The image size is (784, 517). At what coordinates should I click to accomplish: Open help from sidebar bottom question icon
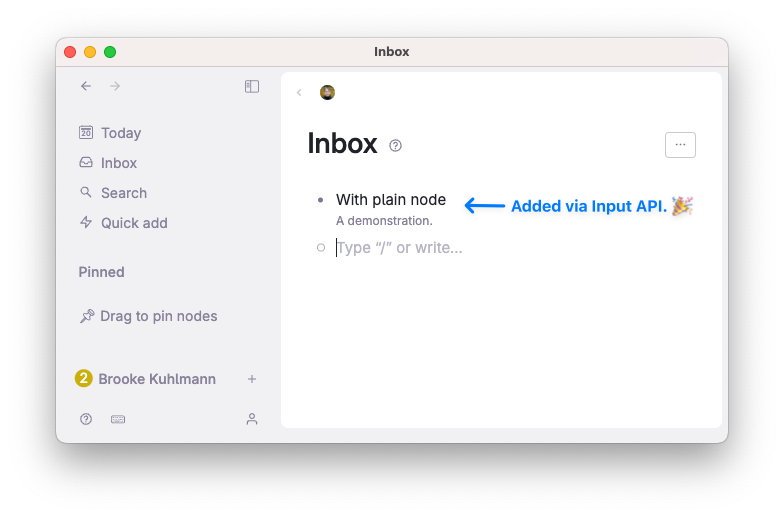point(86,419)
